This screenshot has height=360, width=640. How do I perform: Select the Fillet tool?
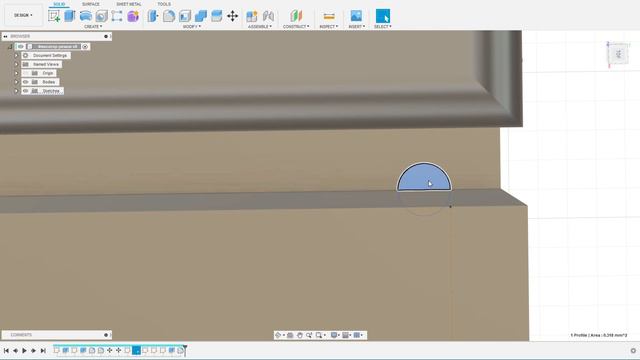(169, 16)
